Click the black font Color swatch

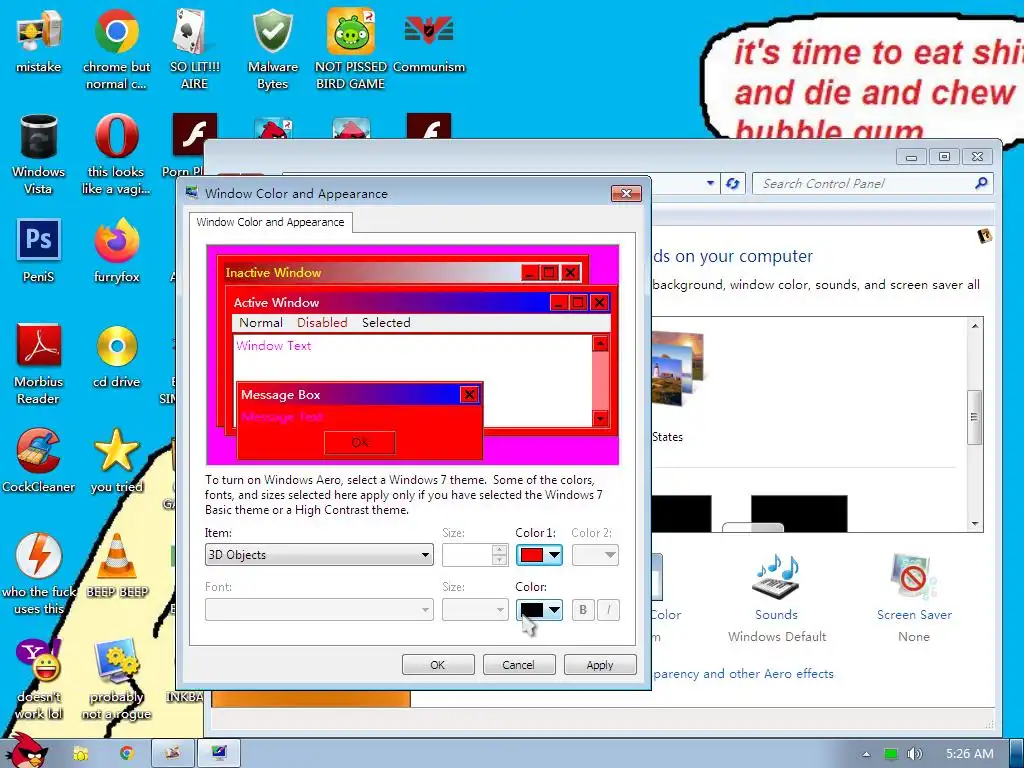(532, 610)
